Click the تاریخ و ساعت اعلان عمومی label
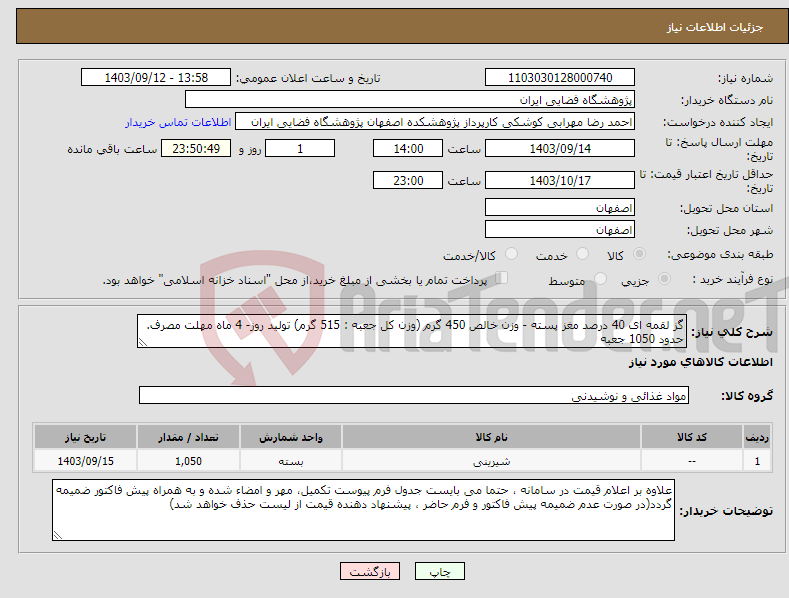789x598 pixels. point(308,78)
